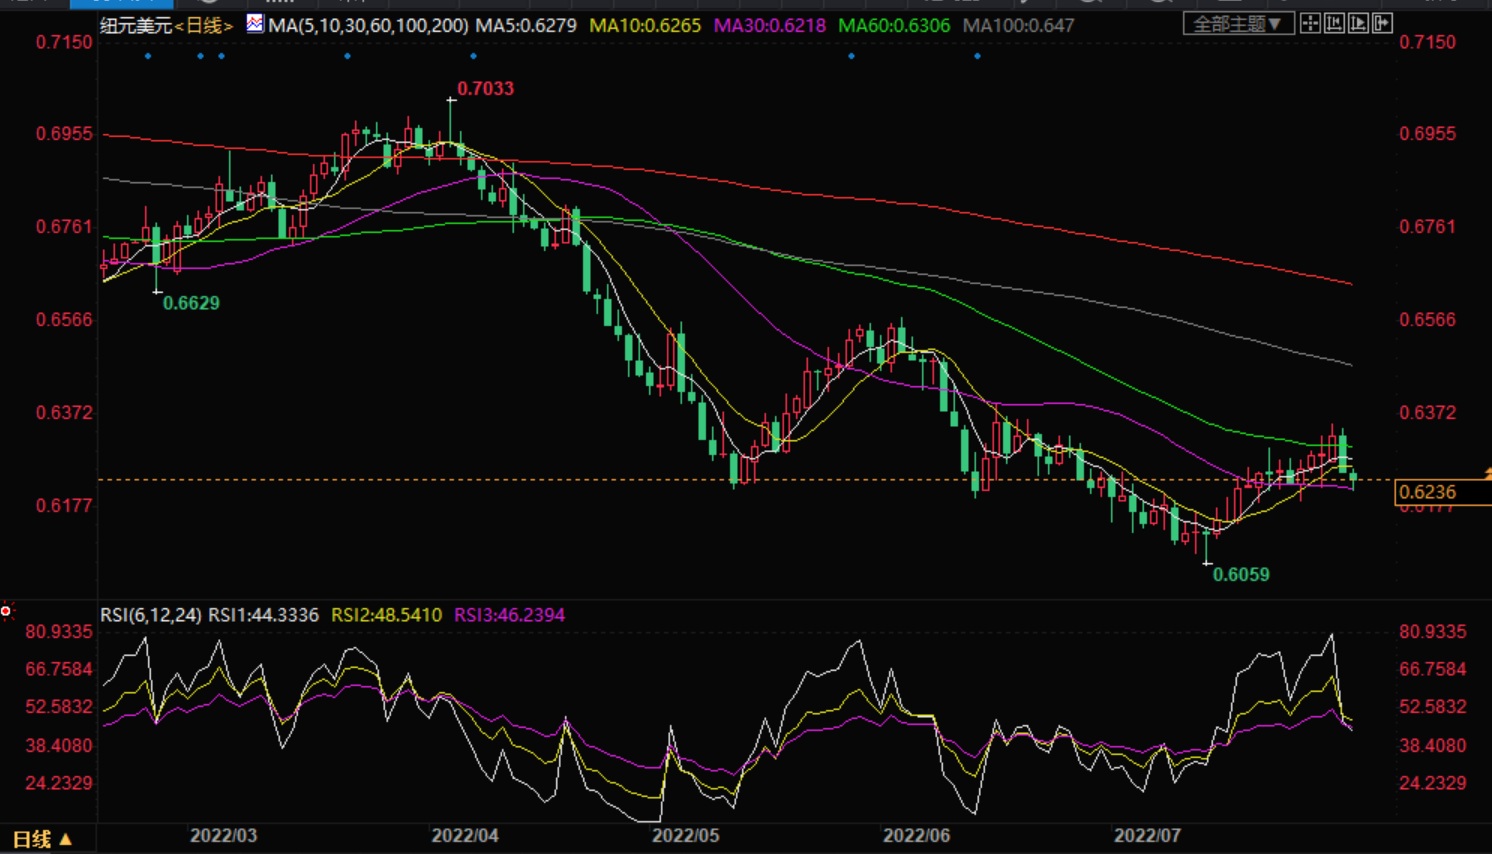This screenshot has width=1492, height=854.
Task: Click the MA indicator chart icon
Action: (255, 23)
